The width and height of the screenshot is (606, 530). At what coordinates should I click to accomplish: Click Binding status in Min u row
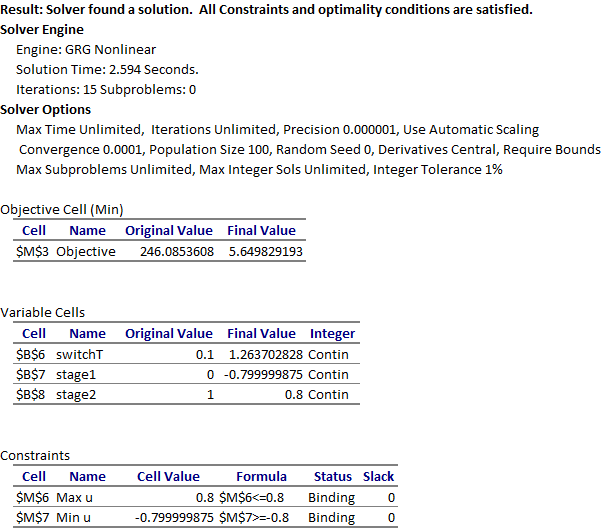(332, 518)
